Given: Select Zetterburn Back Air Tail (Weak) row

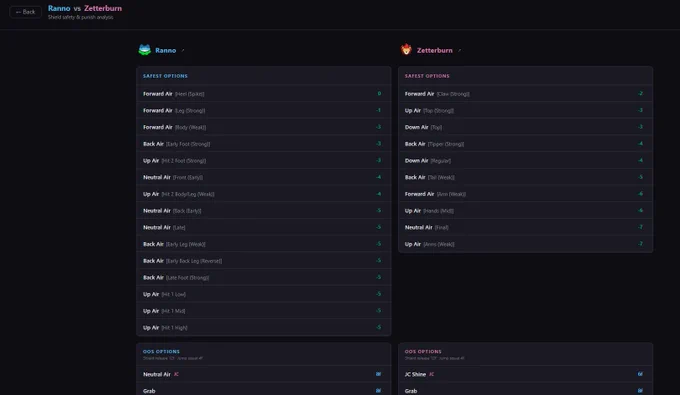Looking at the screenshot, I should coord(526,177).
